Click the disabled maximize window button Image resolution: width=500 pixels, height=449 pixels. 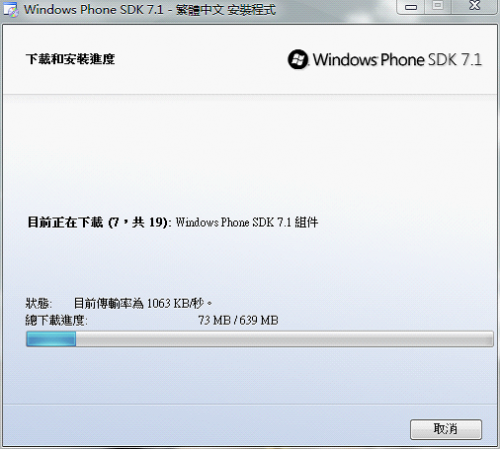pyautogui.click(x=438, y=6)
